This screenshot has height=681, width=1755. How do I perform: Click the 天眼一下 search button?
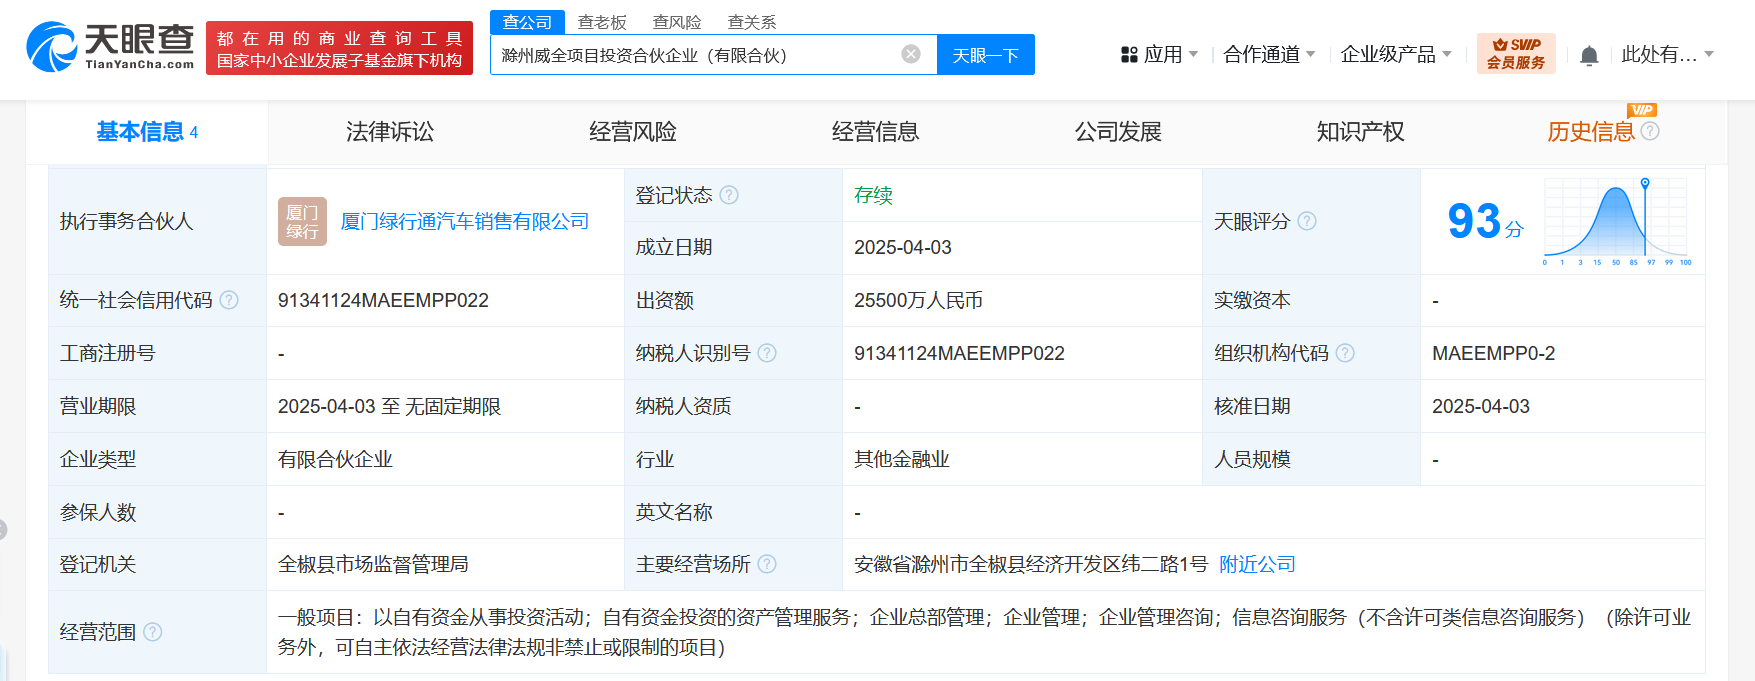click(986, 55)
